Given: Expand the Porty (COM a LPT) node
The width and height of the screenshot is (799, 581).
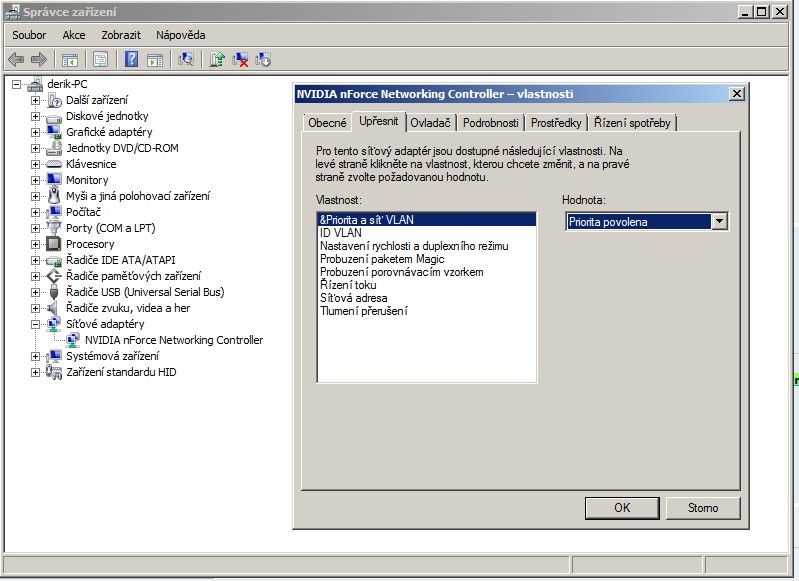Looking at the screenshot, I should coord(35,228).
